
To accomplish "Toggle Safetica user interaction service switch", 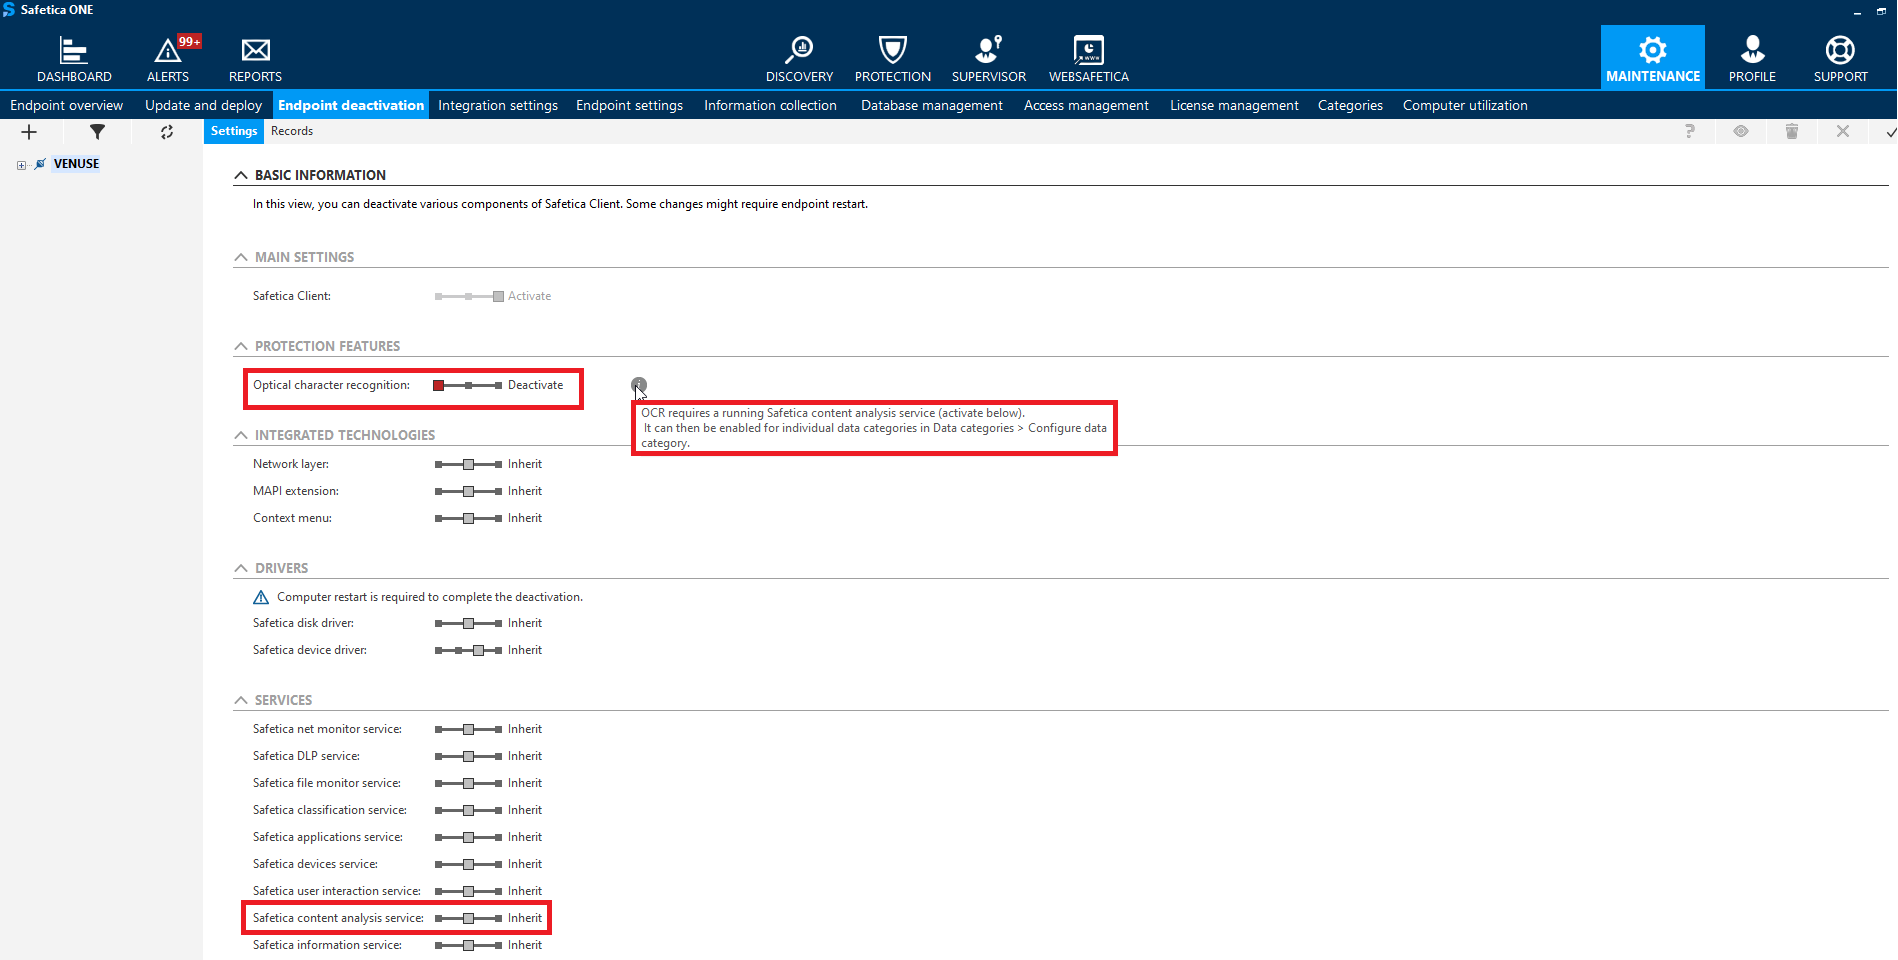I will click(468, 891).
